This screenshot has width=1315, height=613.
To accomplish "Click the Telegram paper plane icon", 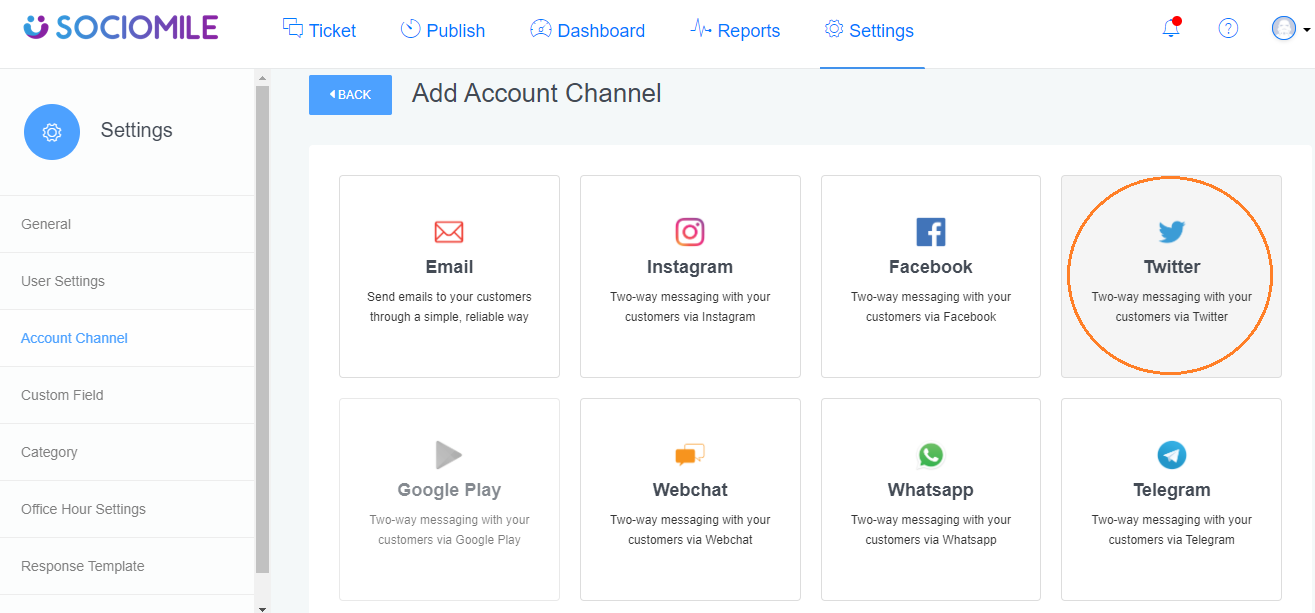I will (x=1171, y=455).
